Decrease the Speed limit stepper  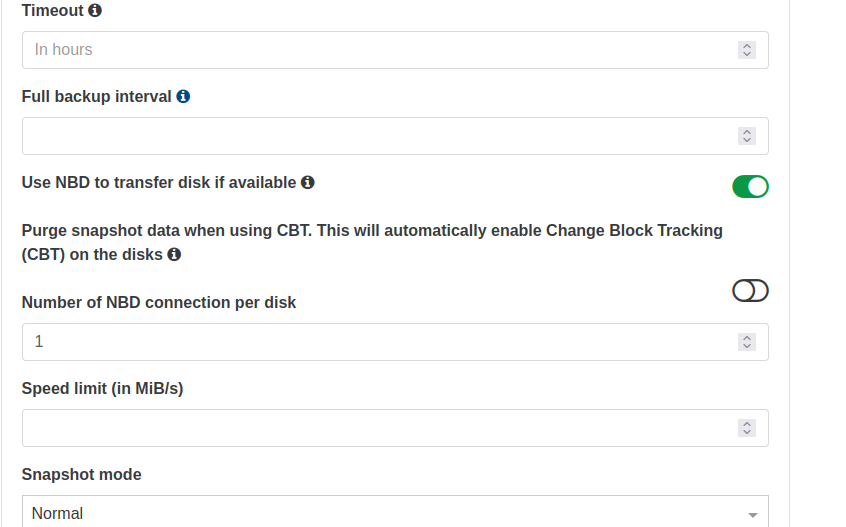747,432
